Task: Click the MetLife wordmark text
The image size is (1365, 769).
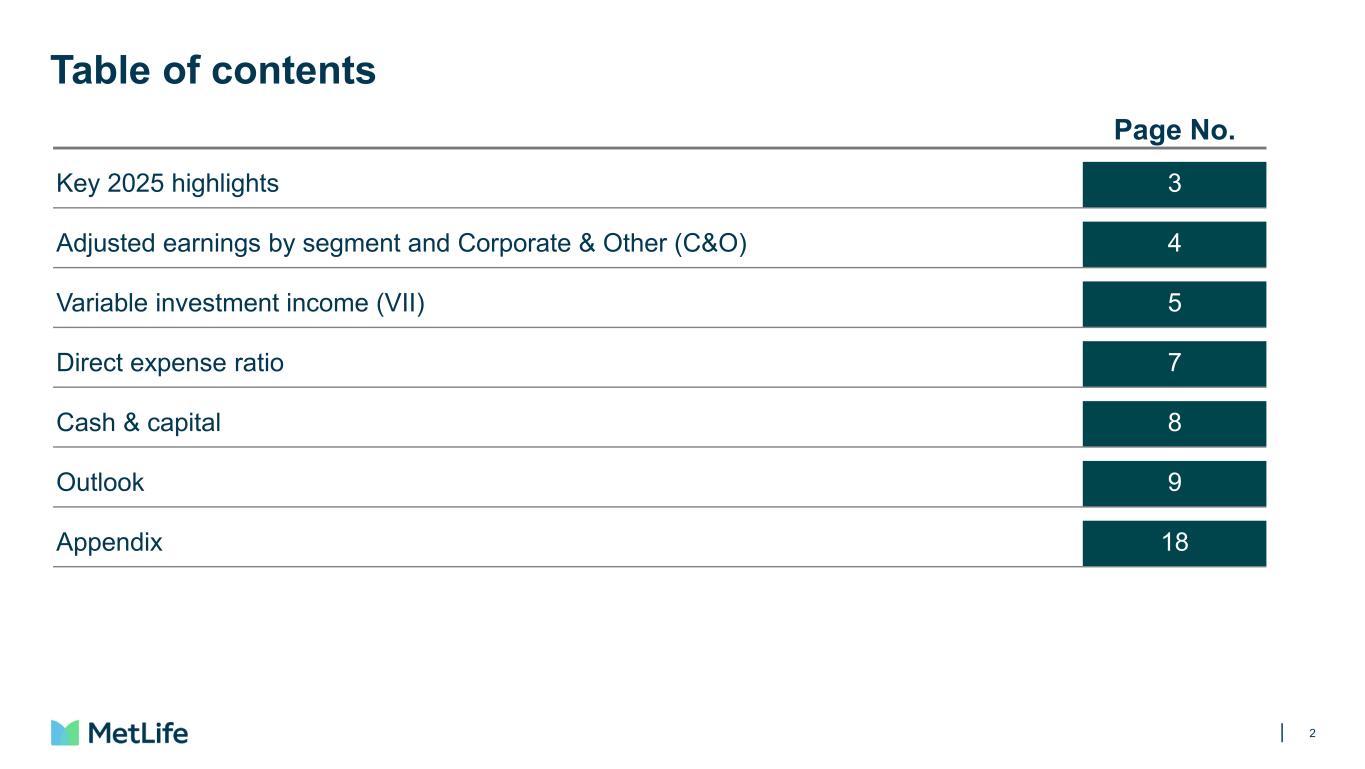Action: 138,733
